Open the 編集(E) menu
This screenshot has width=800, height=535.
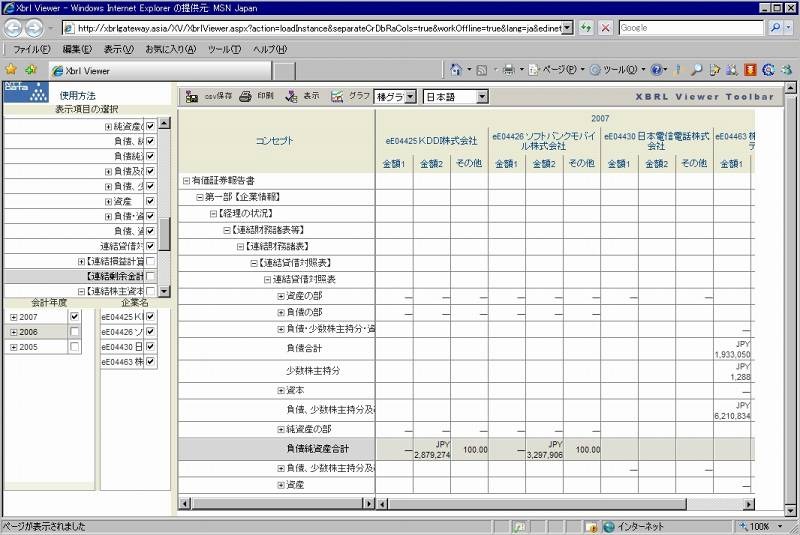(77, 49)
